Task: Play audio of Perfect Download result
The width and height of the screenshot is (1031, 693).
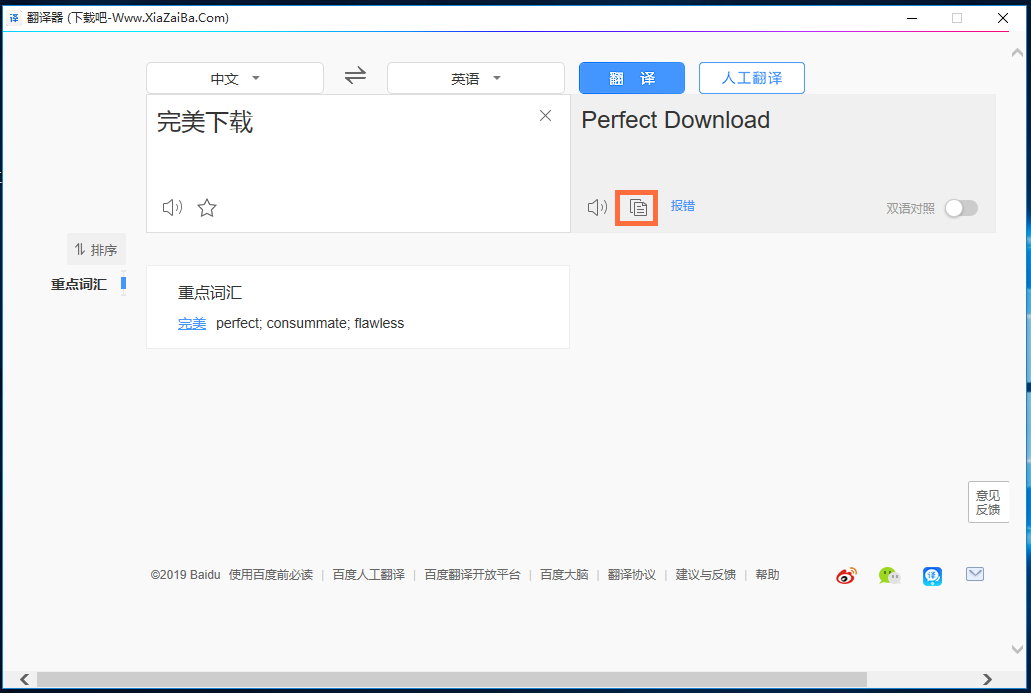Action: pos(596,207)
